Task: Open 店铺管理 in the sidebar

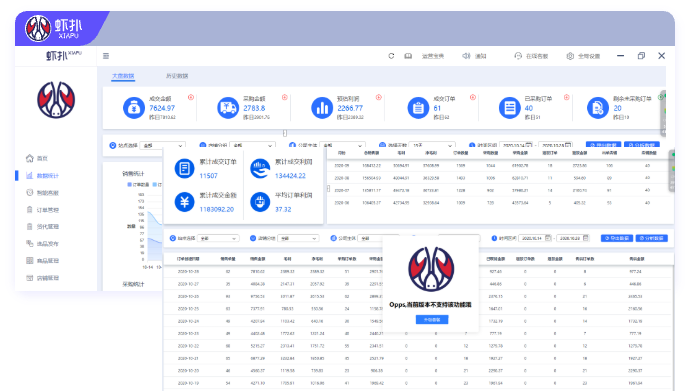Action: (43, 278)
